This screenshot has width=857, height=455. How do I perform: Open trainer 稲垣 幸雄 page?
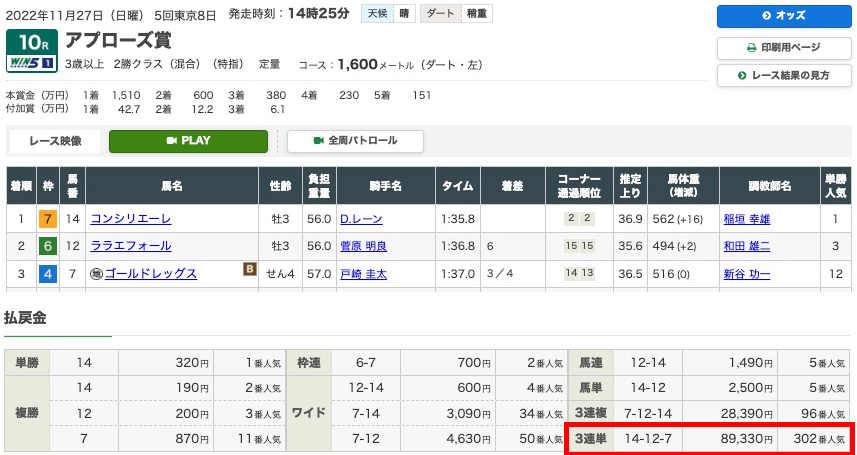[x=747, y=219]
